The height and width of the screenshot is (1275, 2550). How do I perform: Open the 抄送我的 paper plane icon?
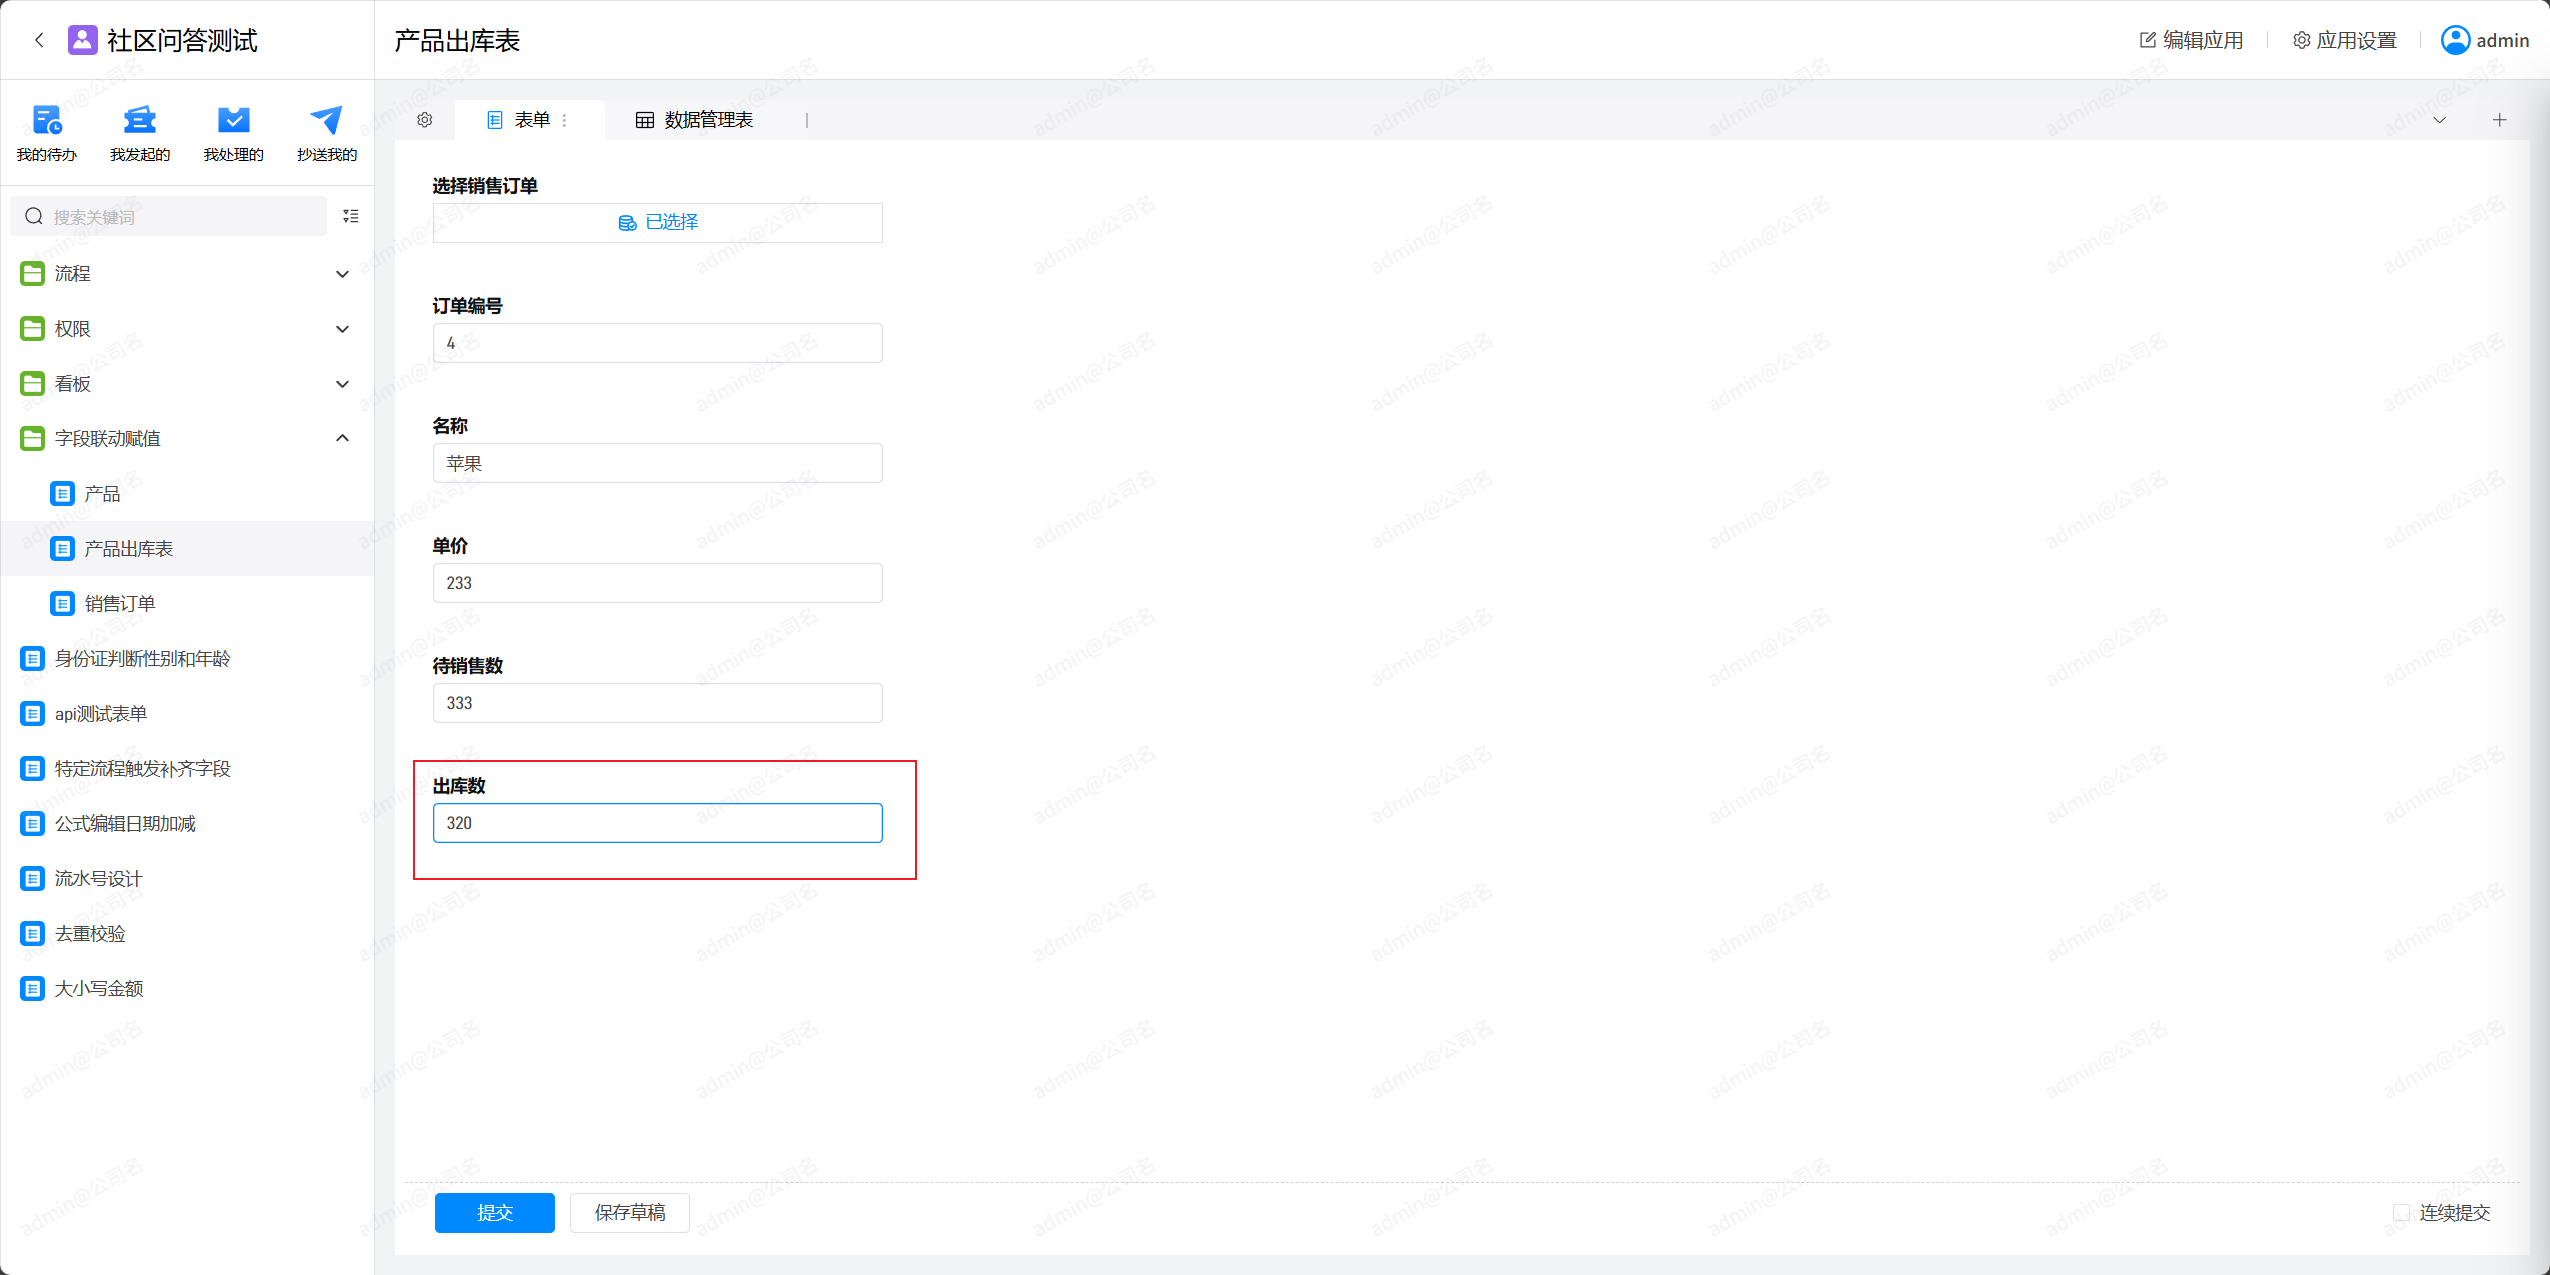pos(326,121)
